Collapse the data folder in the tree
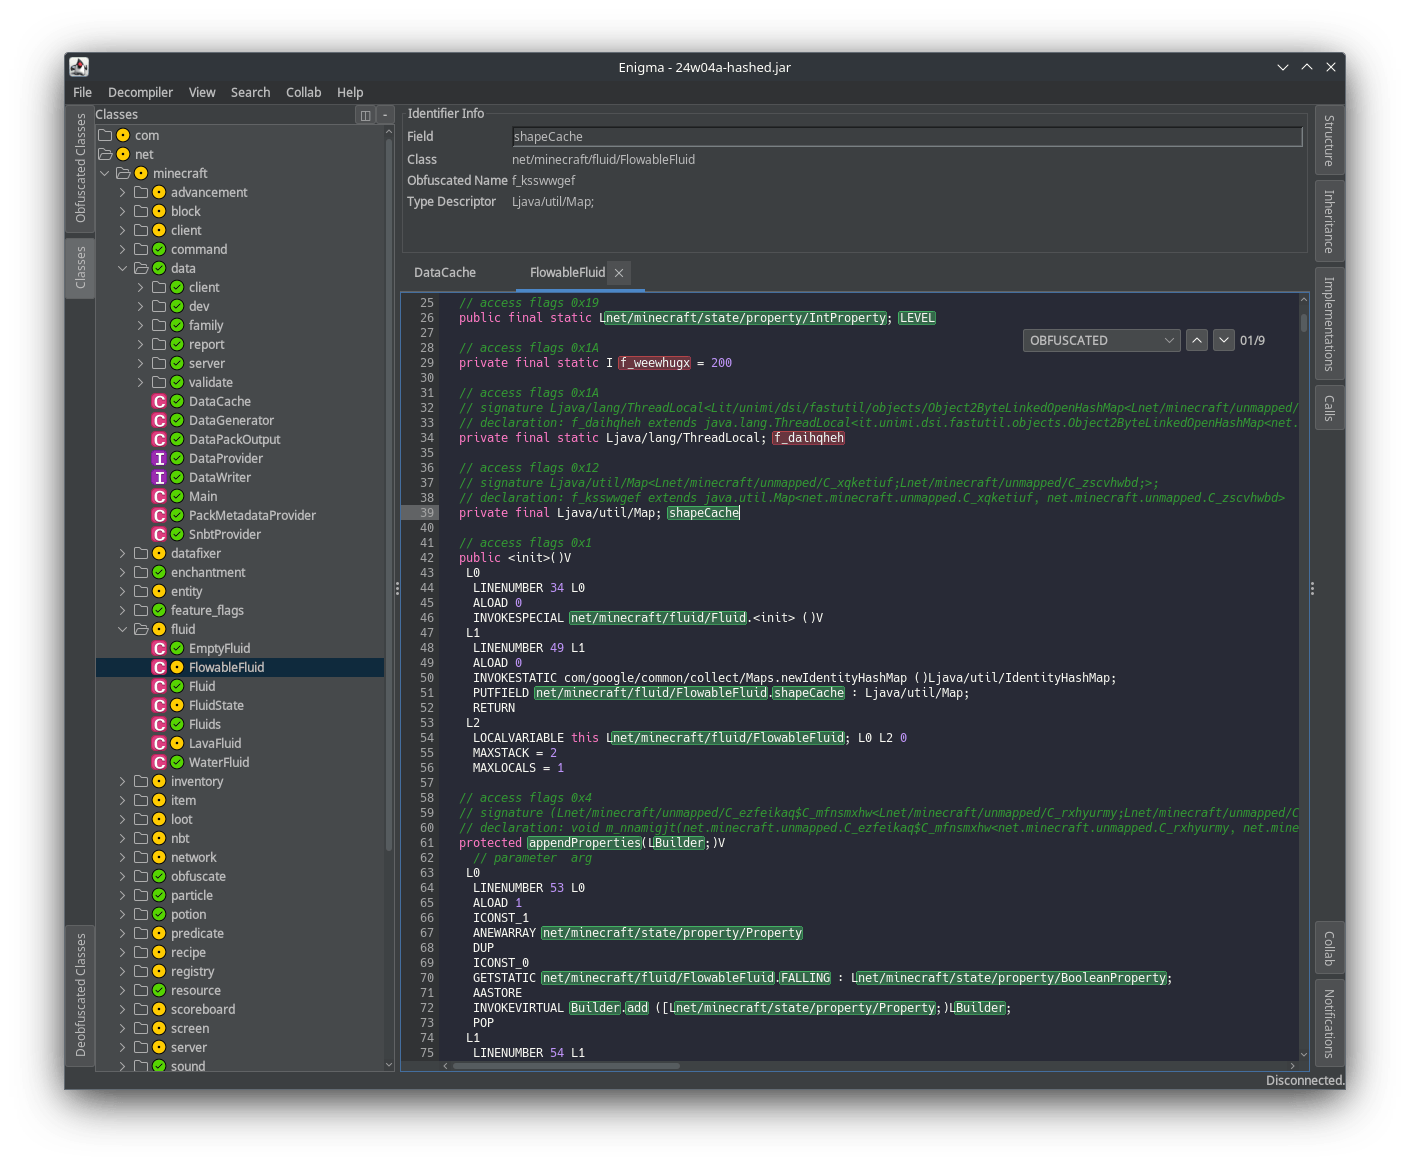This screenshot has width=1410, height=1166. click(x=123, y=268)
